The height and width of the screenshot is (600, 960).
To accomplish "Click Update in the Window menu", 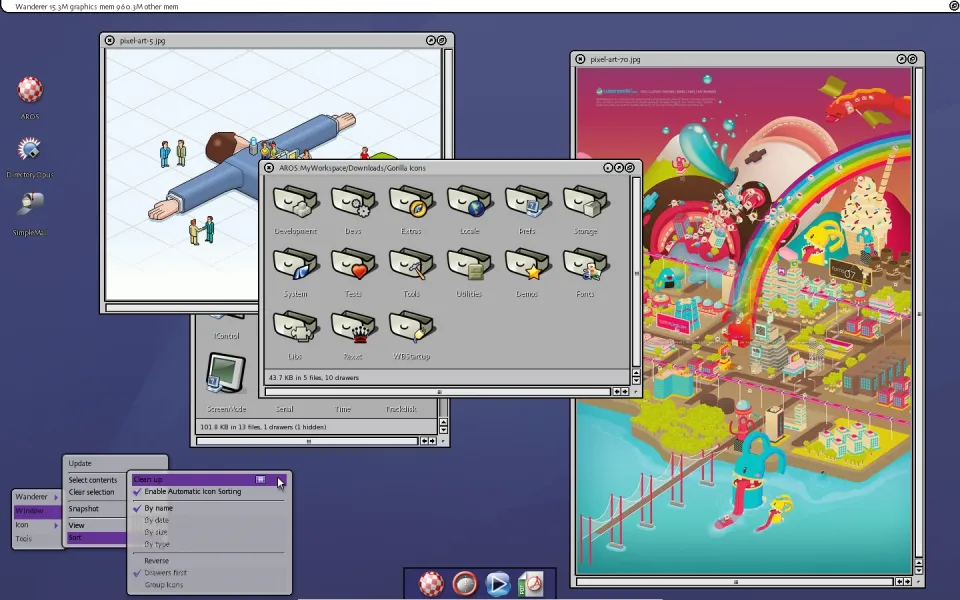I will pyautogui.click(x=80, y=464).
